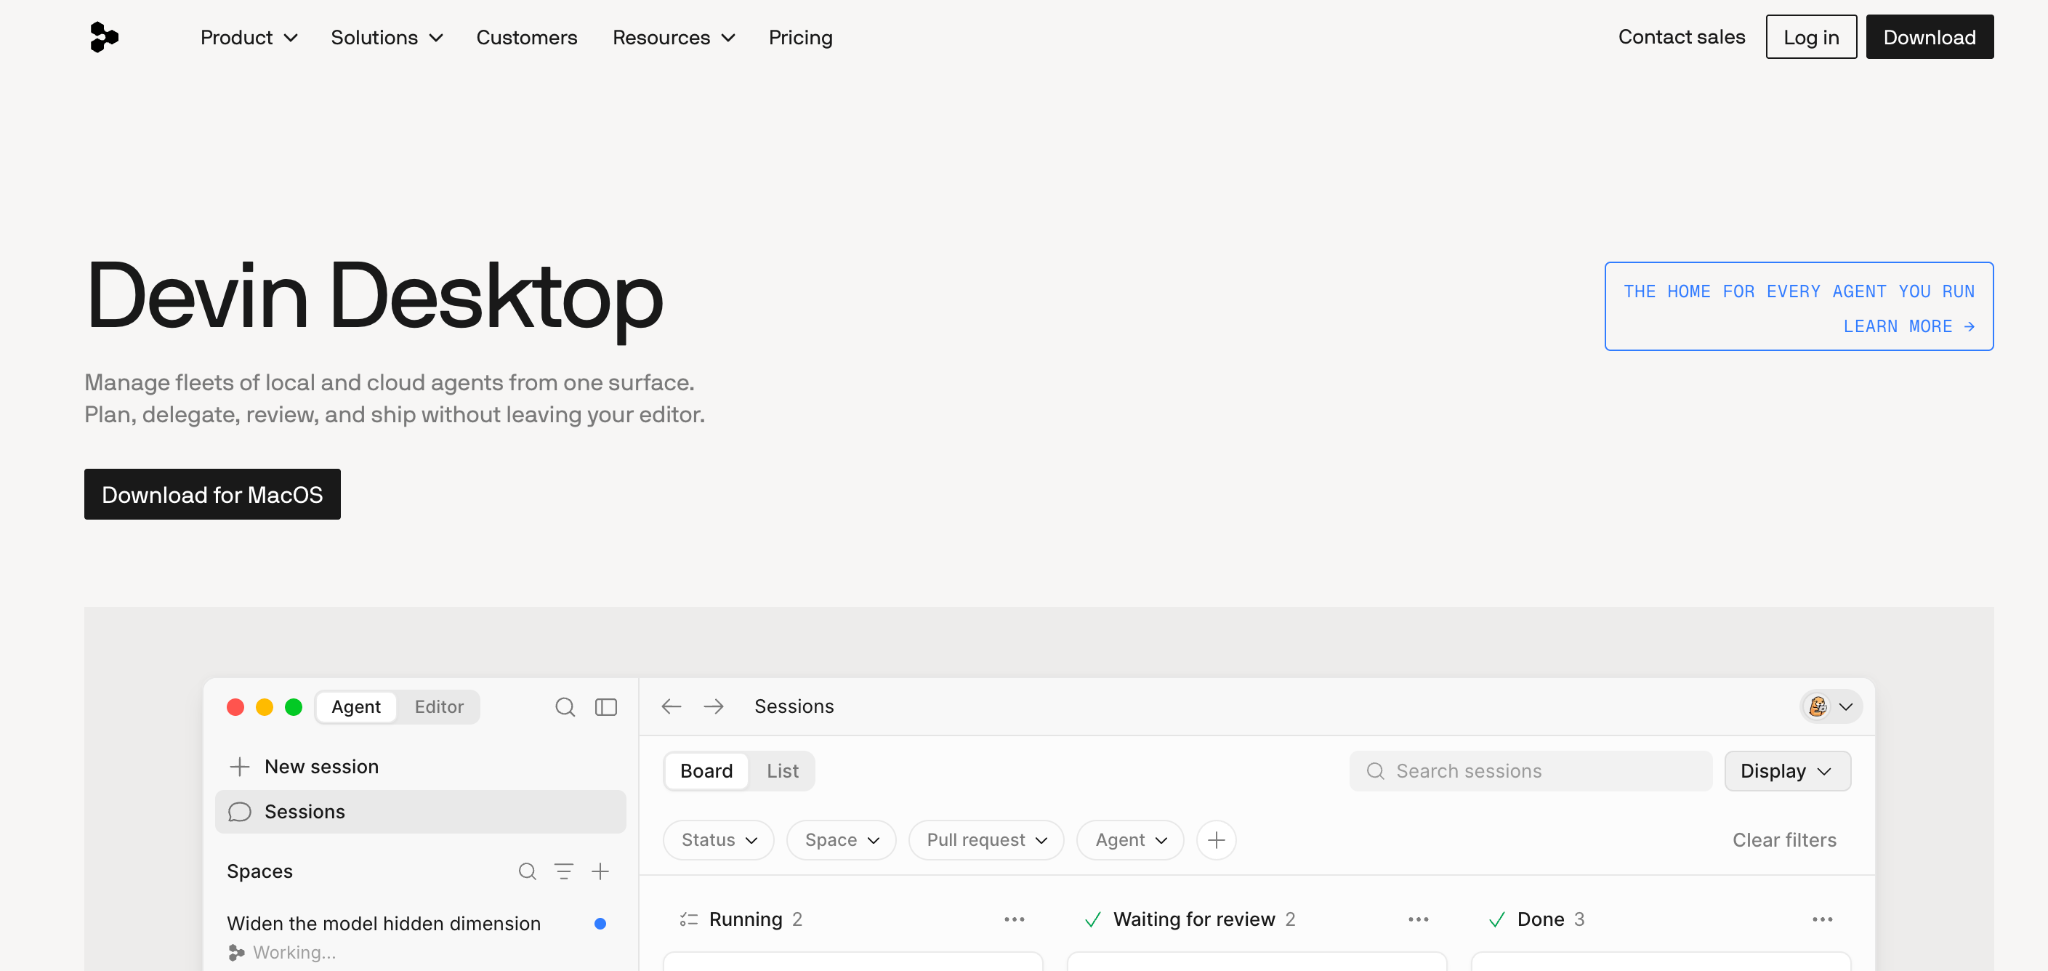Click the plus icon beside New session
Image resolution: width=2048 pixels, height=971 pixels.
pos(239,767)
